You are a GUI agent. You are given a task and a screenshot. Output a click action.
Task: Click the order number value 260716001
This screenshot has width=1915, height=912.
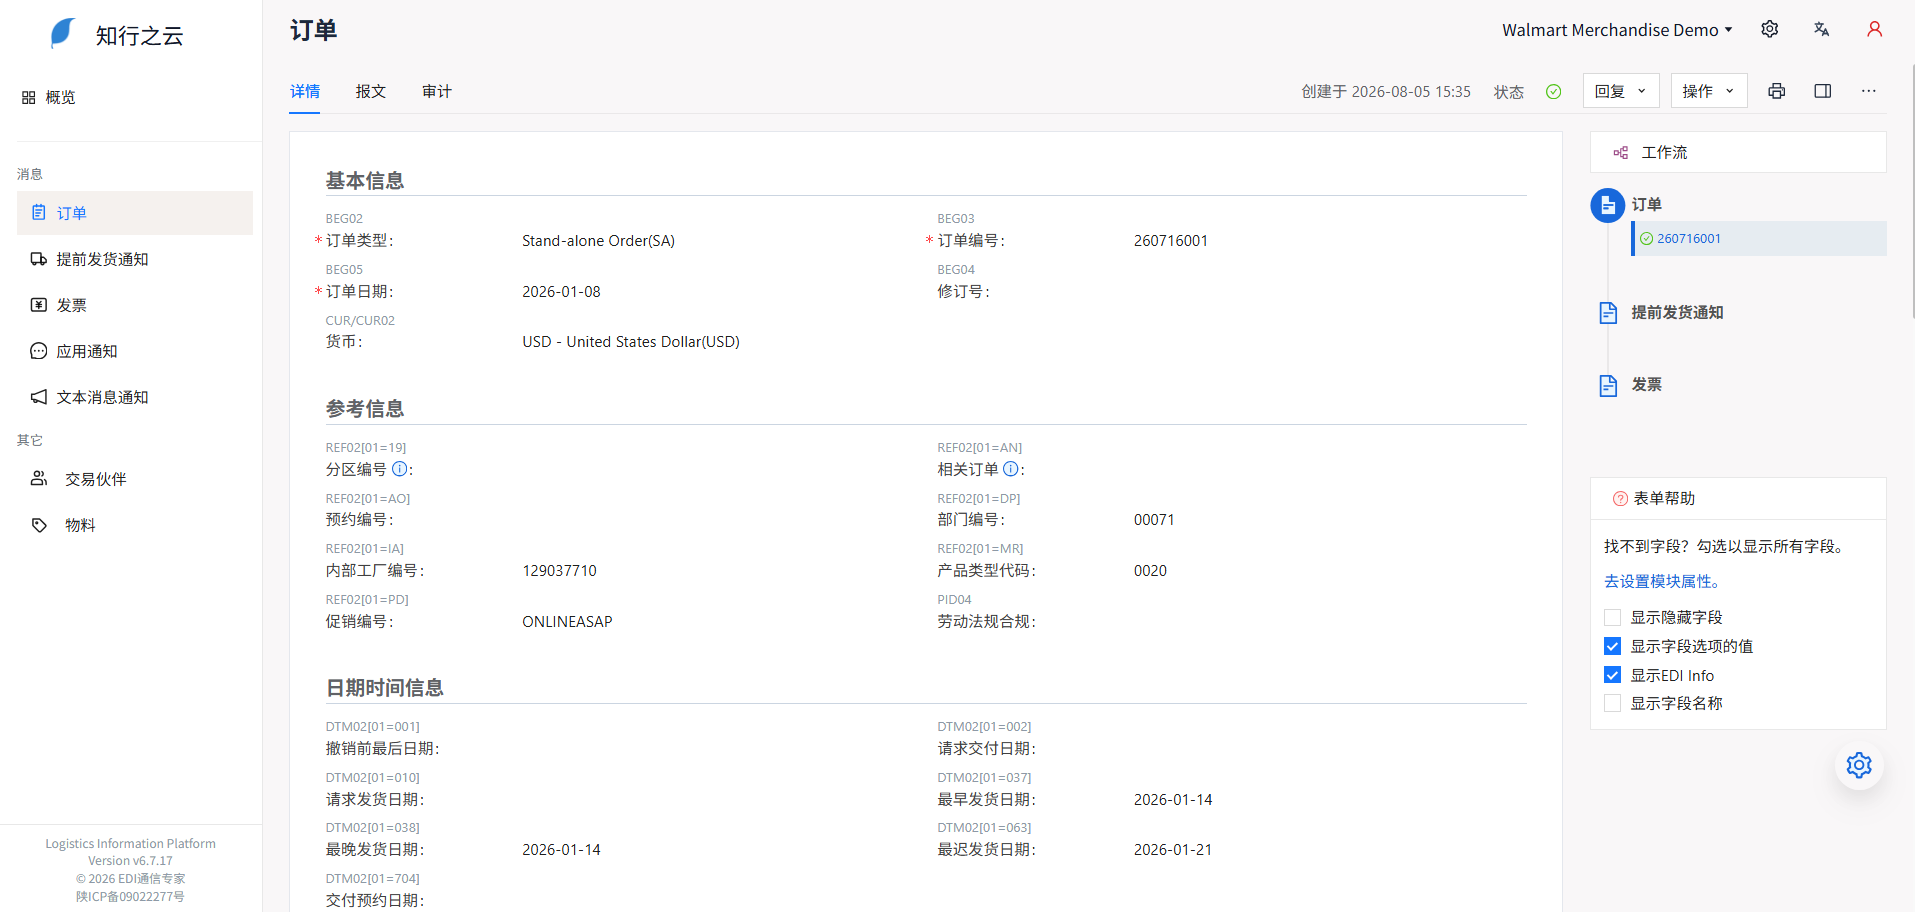click(x=1171, y=241)
